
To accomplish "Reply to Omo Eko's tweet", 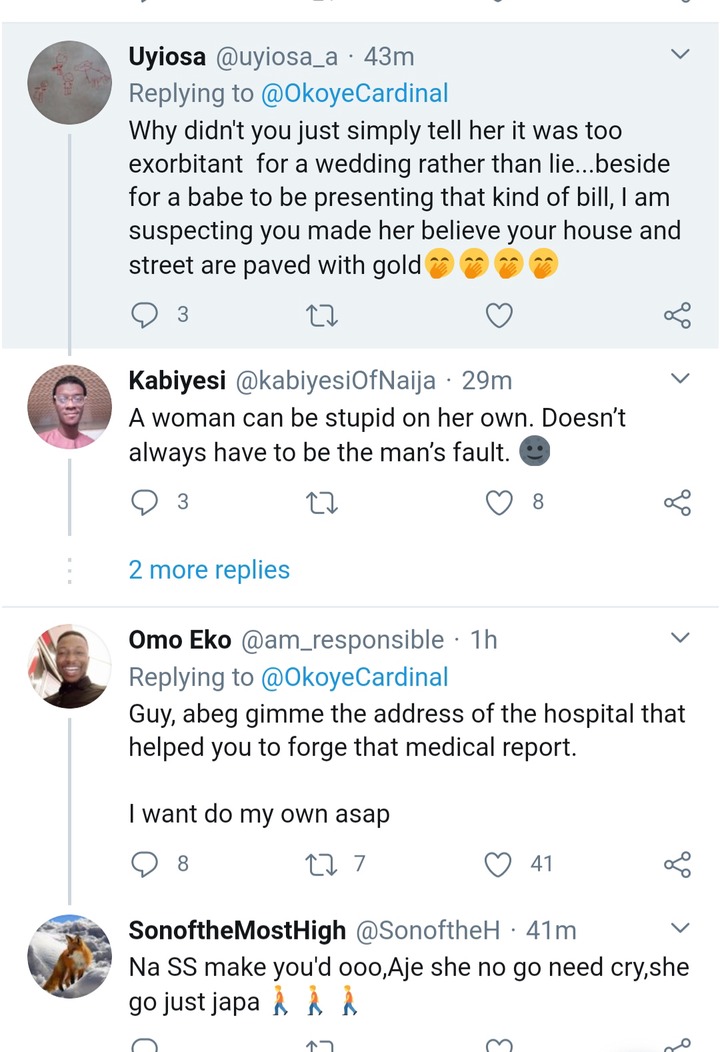I will point(146,863).
